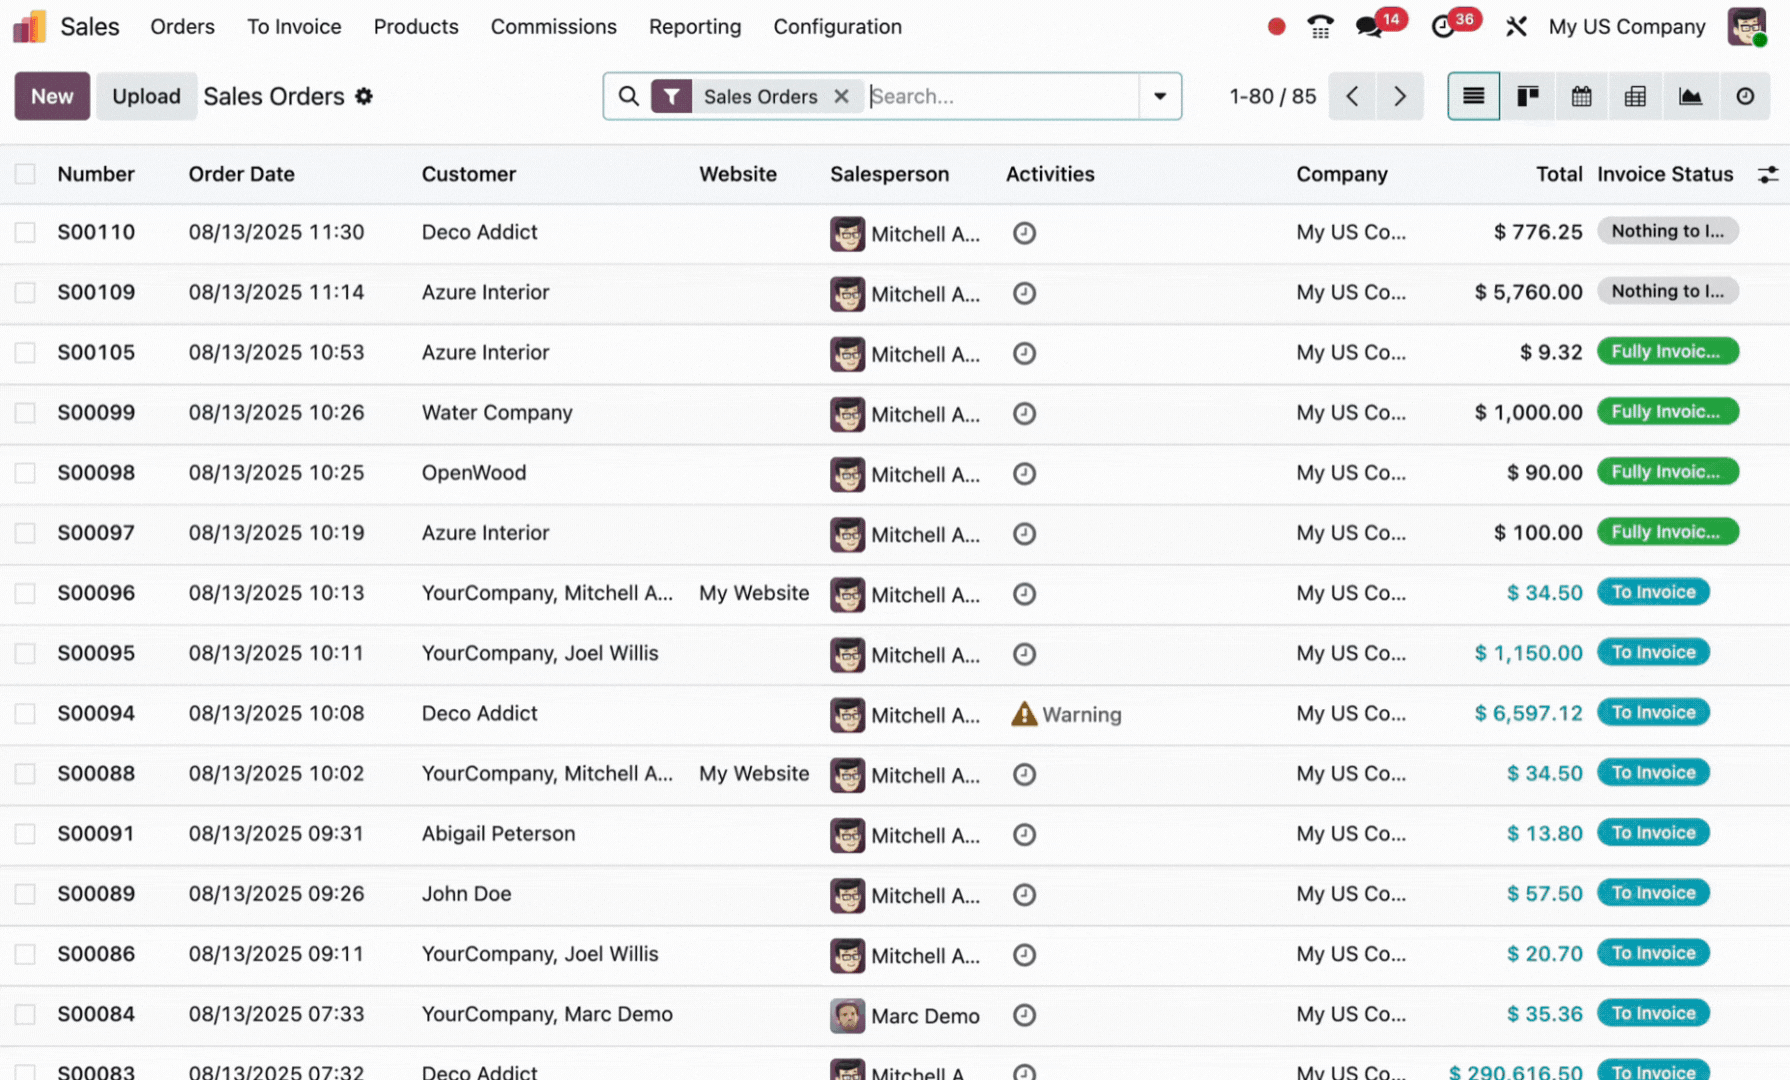1790x1080 pixels.
Task: Select checkbox for order S00109
Action: point(25,292)
